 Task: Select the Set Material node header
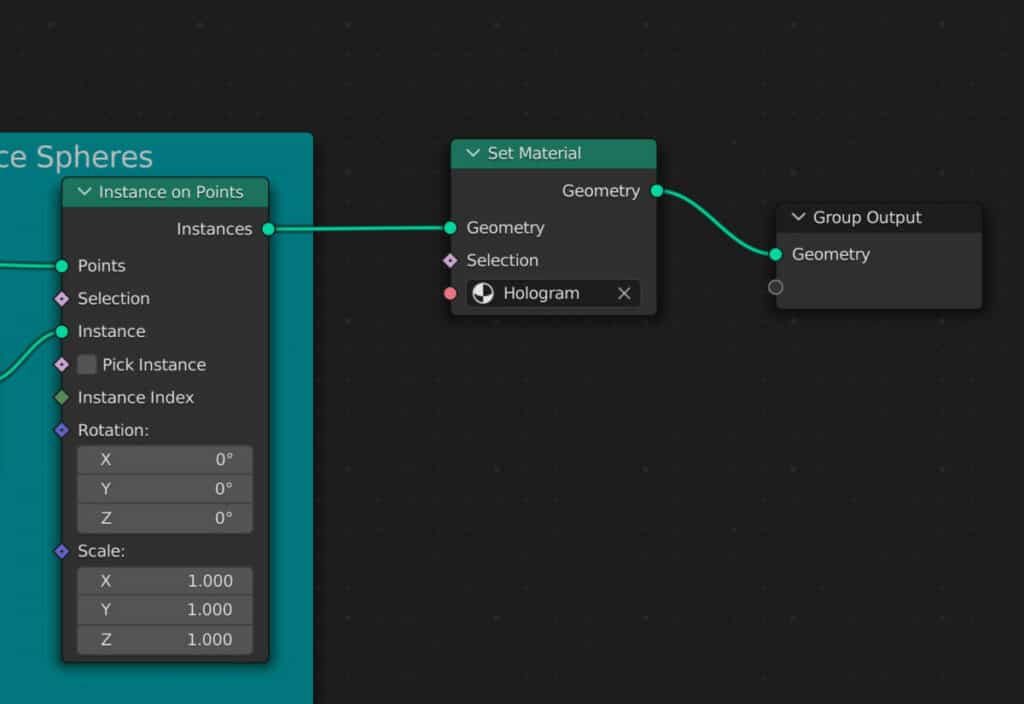[553, 153]
